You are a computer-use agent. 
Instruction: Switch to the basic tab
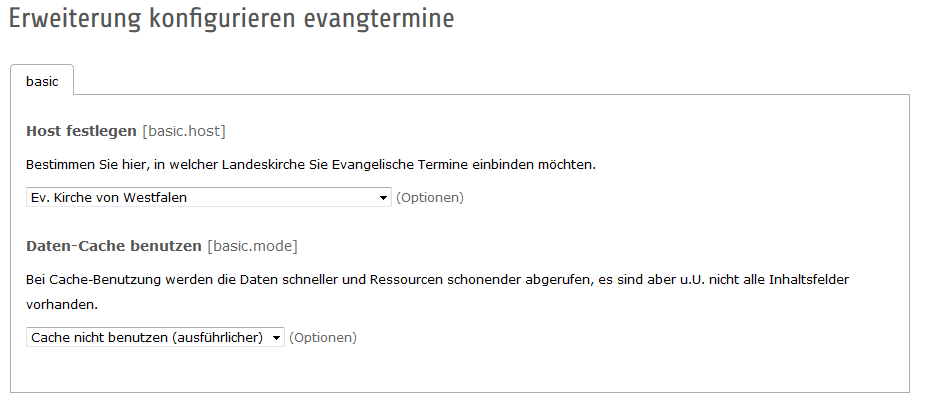42,81
